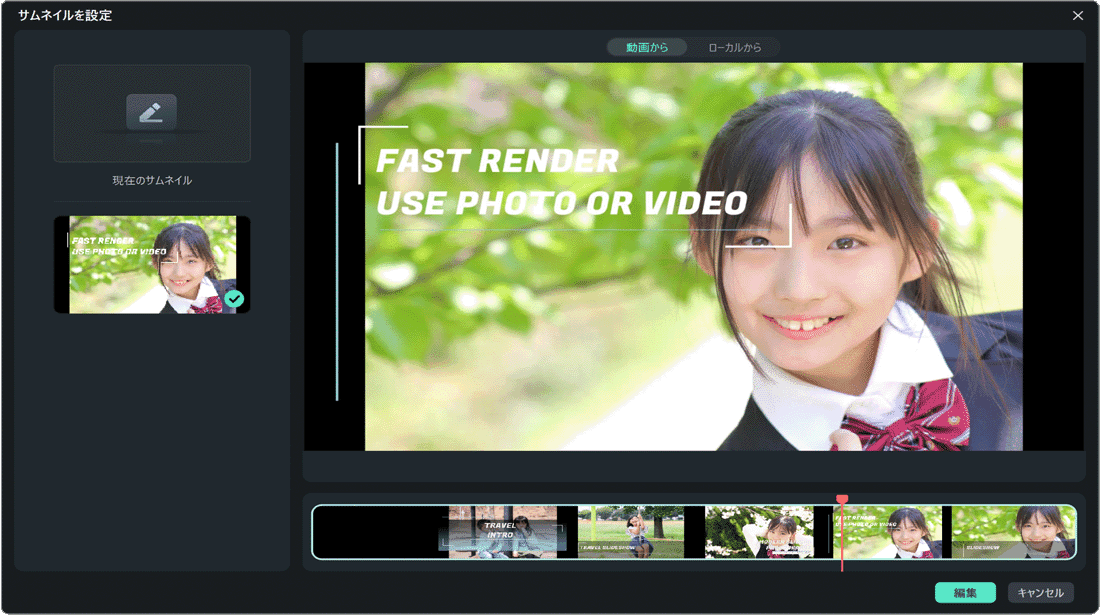Click the キャンセル button
The width and height of the screenshot is (1100, 615).
point(1040,593)
